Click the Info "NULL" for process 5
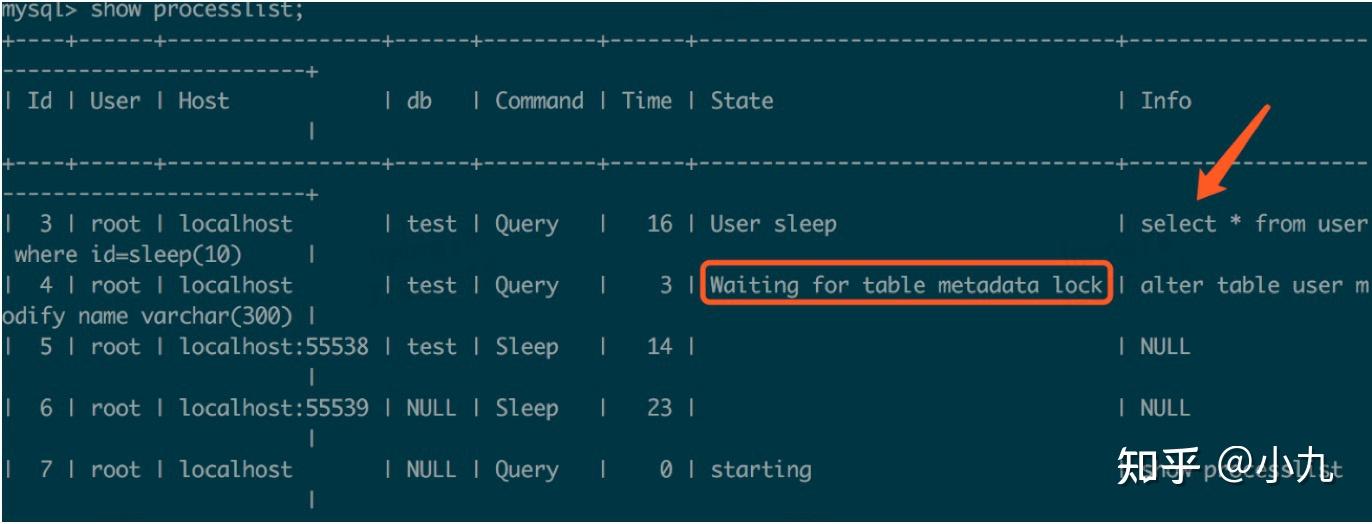The width and height of the screenshot is (1372, 524). [1165, 346]
